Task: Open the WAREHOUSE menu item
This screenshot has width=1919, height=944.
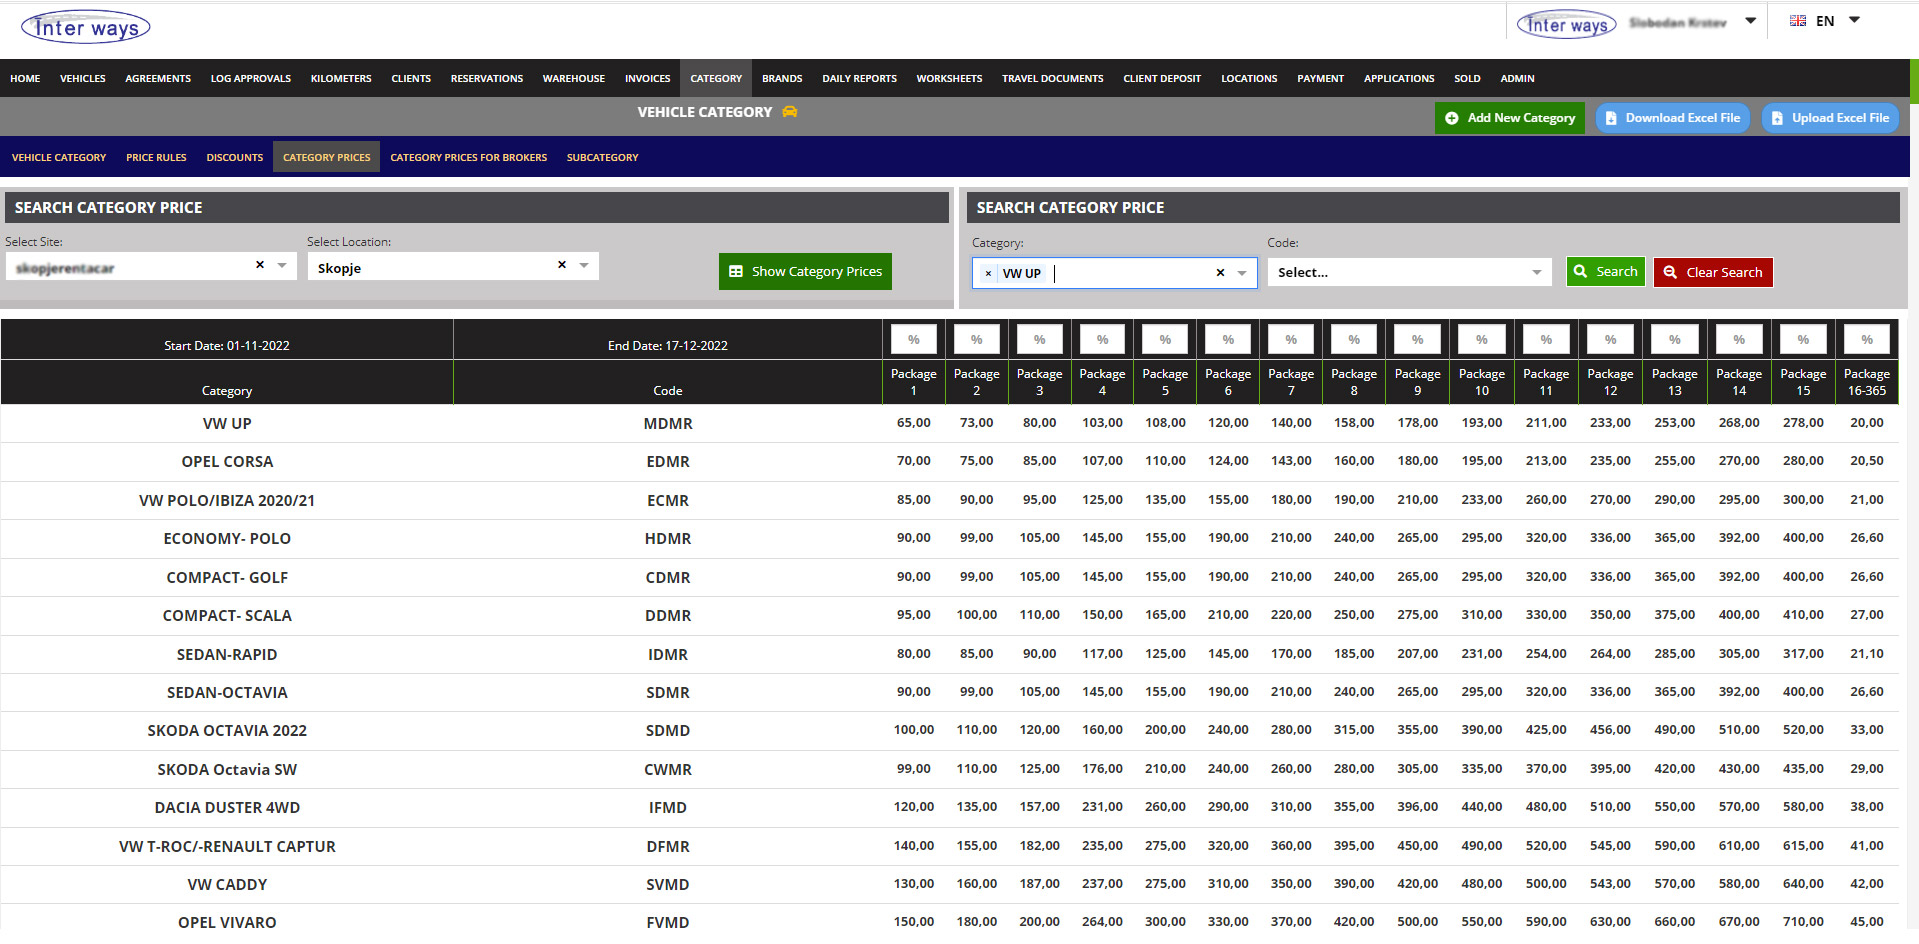Action: (574, 78)
